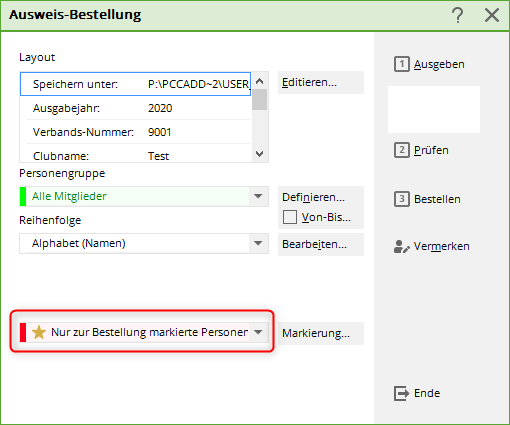Select the Verbands-Nummer 9001 row
Image resolution: width=510 pixels, height=425 pixels.
(138, 132)
